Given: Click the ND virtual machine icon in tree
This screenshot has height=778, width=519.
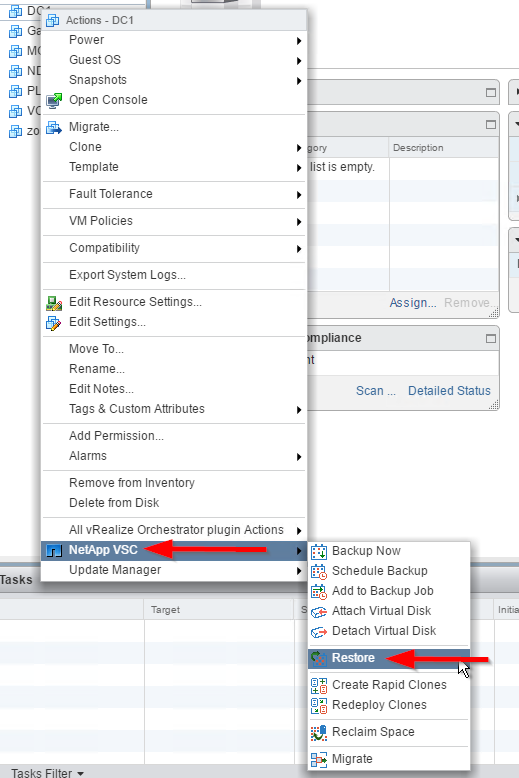Looking at the screenshot, I should [15, 71].
